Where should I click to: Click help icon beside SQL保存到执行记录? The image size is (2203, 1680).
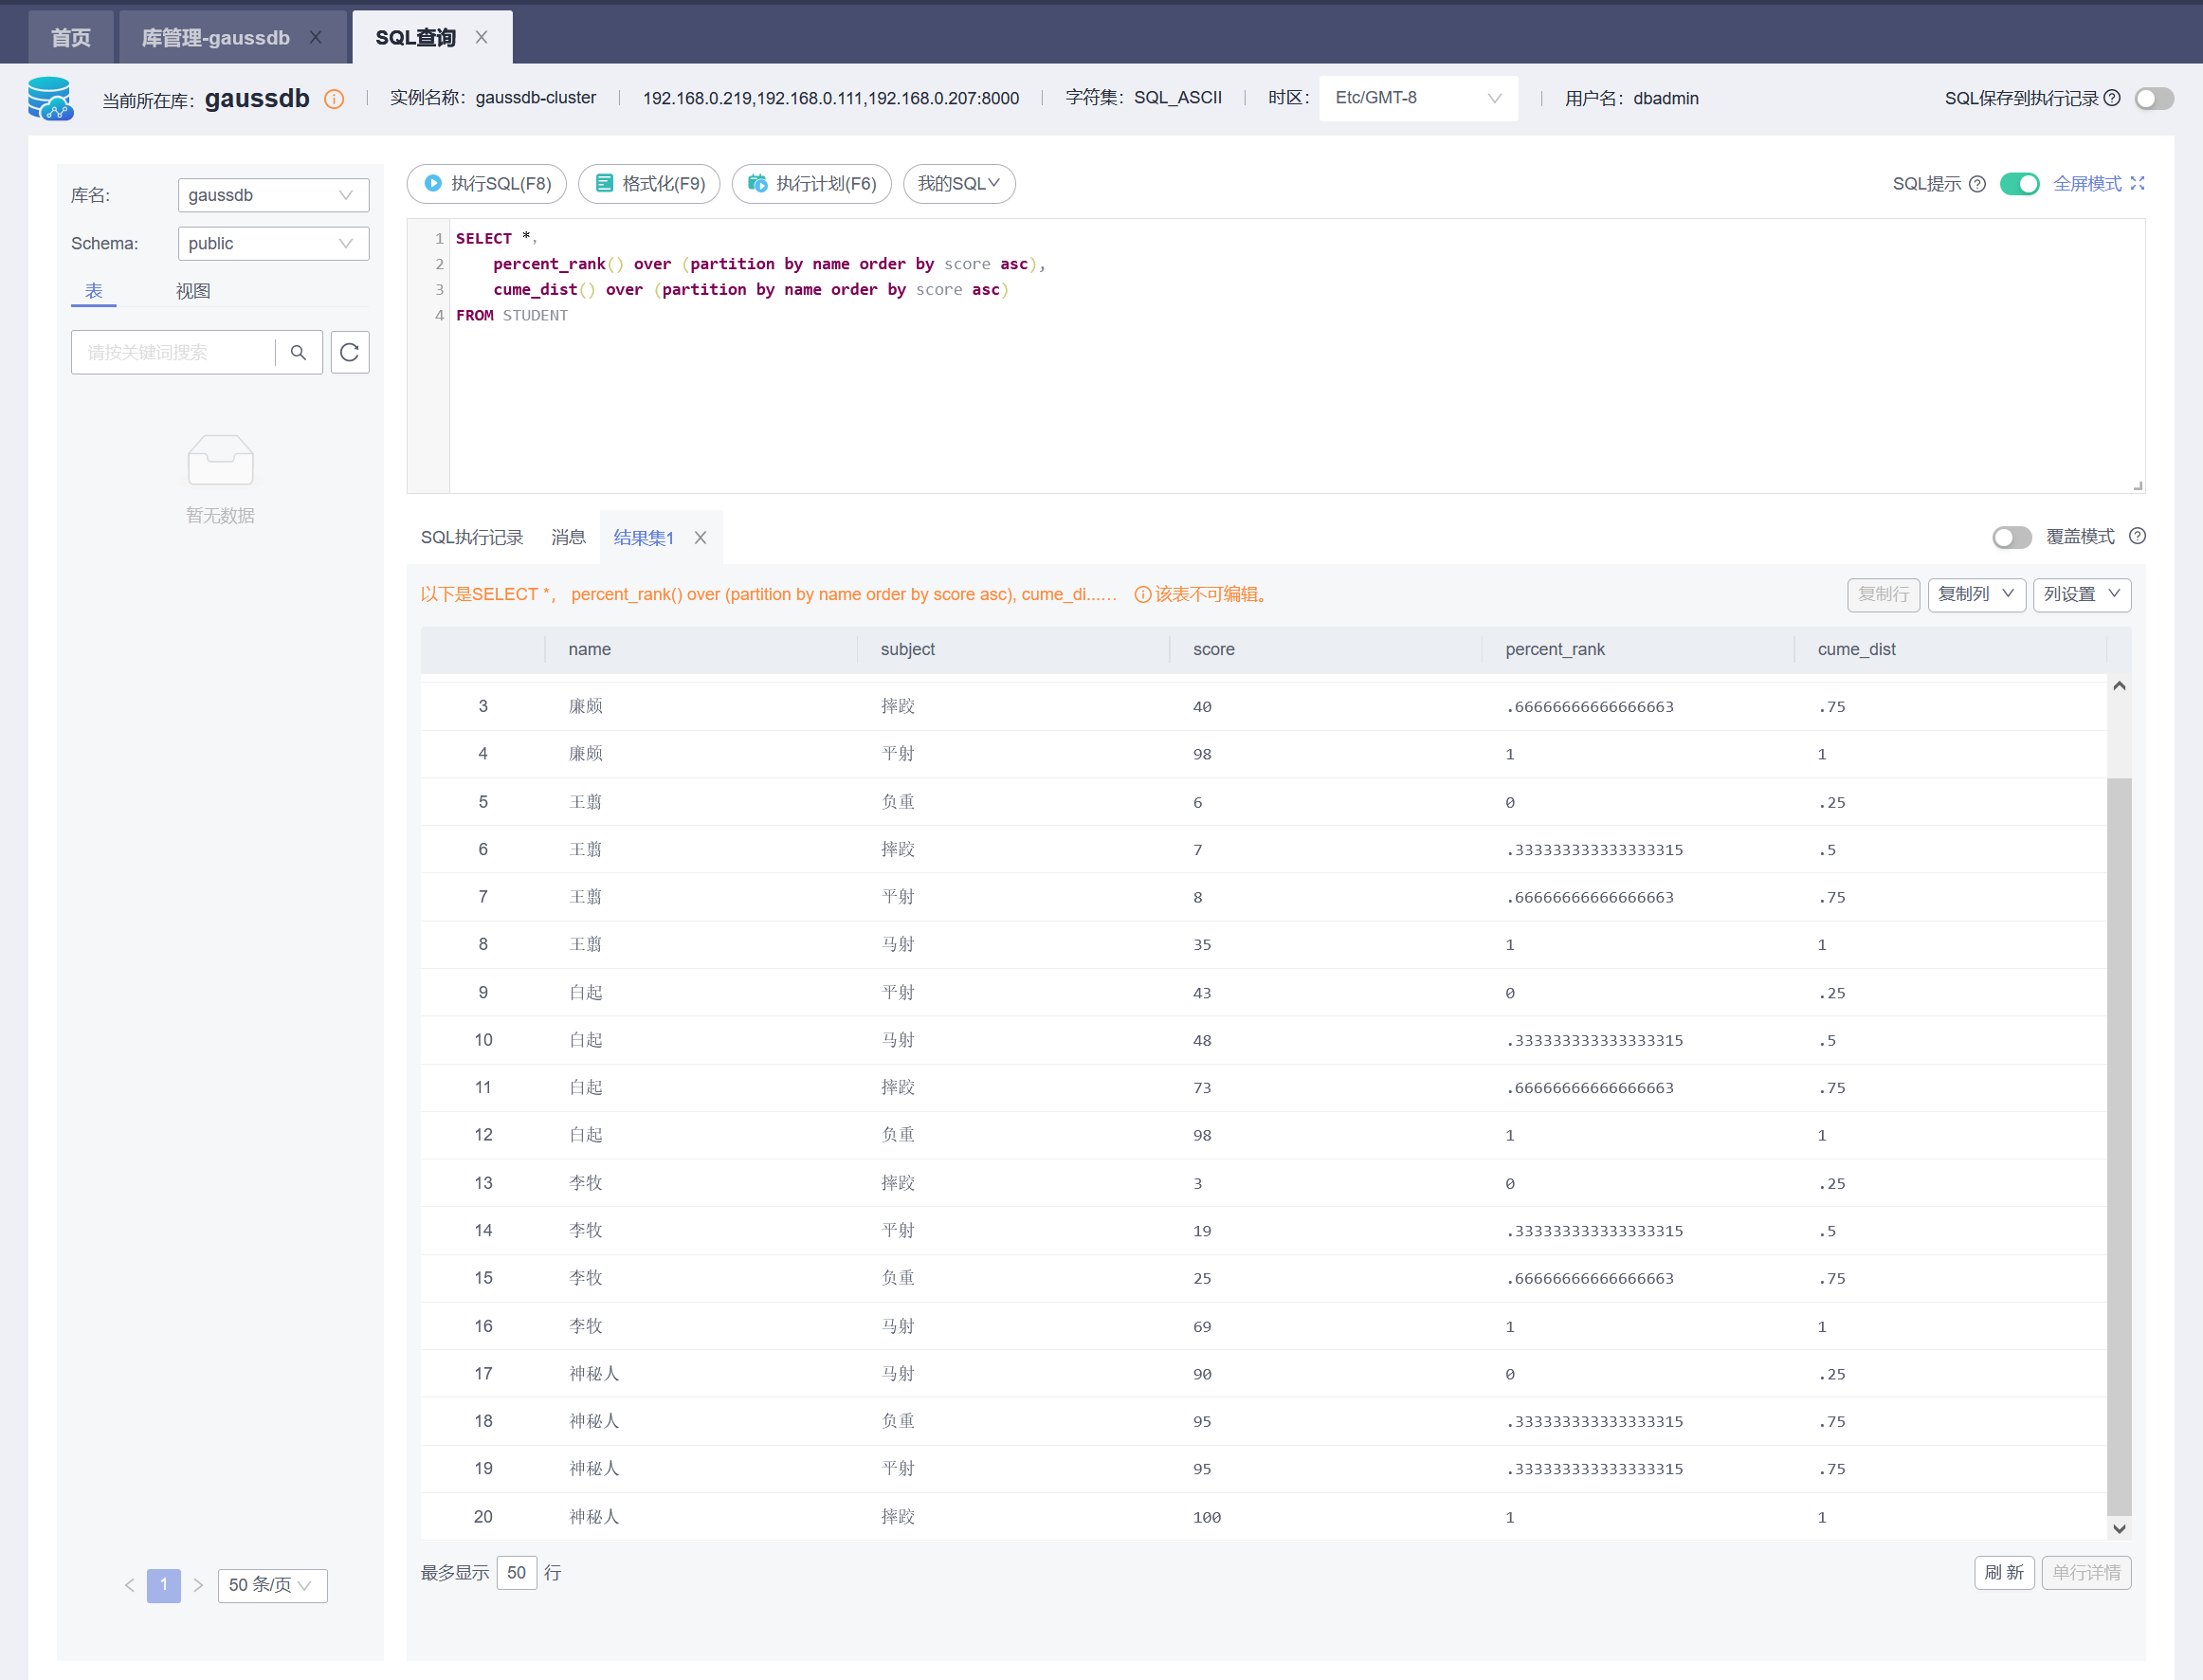(x=2112, y=98)
